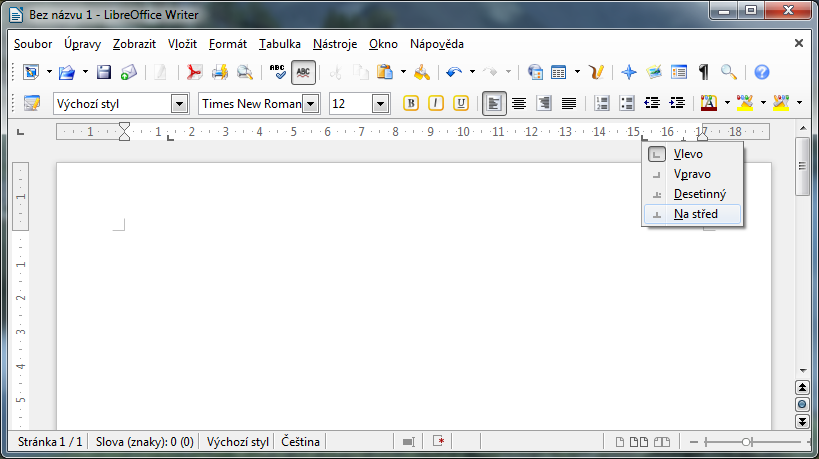The height and width of the screenshot is (459, 819).
Task: Open Times New Roman font list
Action: (311, 104)
